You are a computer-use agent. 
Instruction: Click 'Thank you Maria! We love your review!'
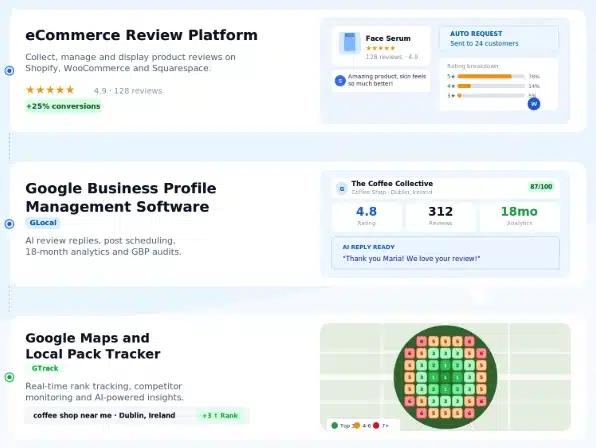[x=411, y=259]
